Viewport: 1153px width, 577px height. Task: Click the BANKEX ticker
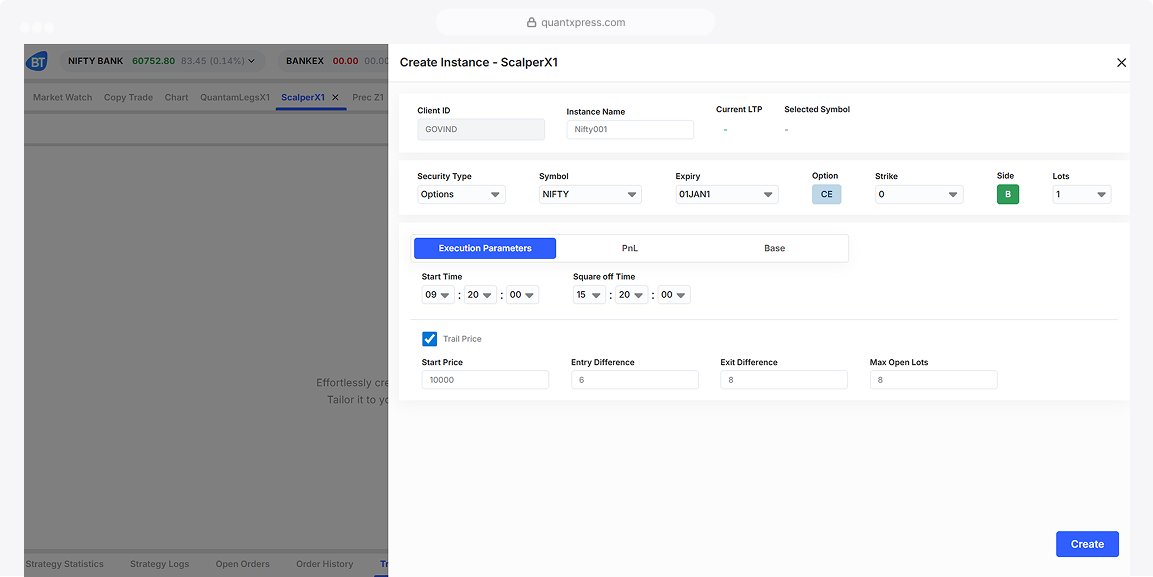(x=333, y=61)
